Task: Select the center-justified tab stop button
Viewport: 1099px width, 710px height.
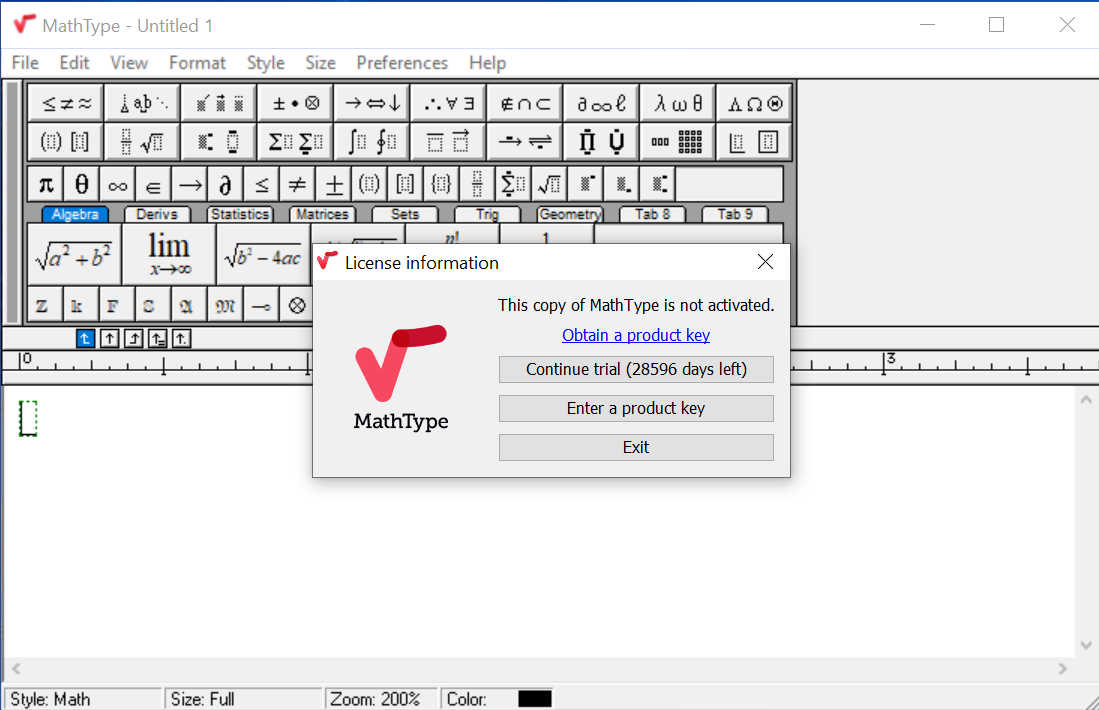Action: click(x=109, y=339)
